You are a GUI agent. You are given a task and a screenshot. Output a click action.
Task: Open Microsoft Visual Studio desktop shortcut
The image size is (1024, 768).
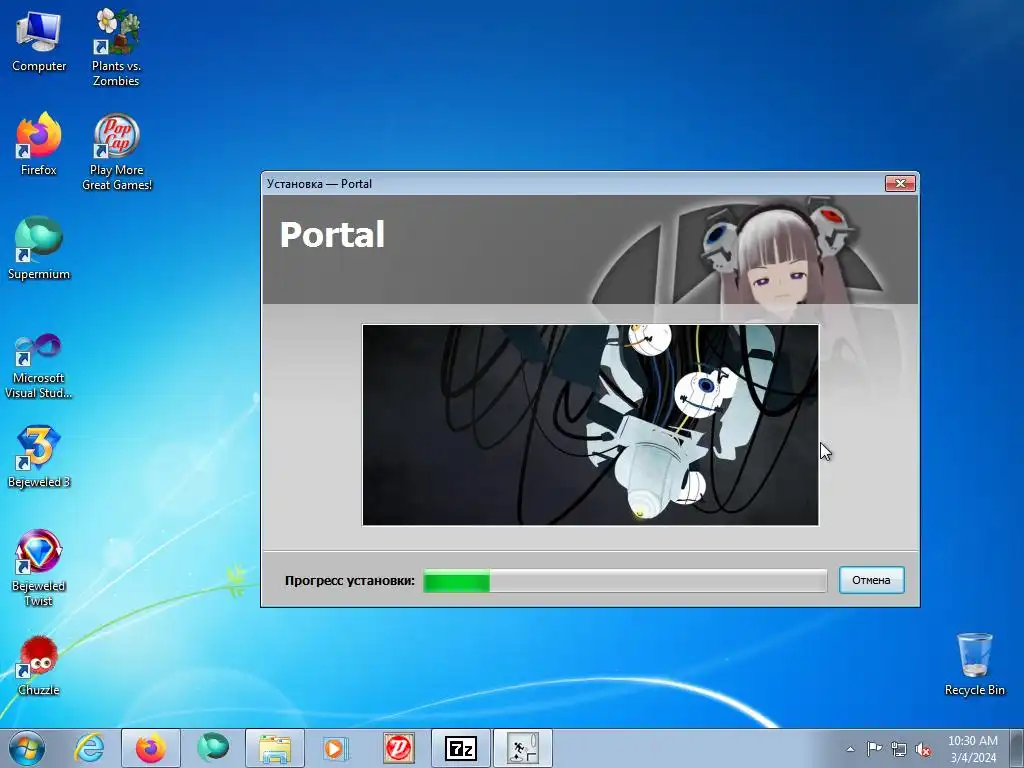tap(39, 366)
